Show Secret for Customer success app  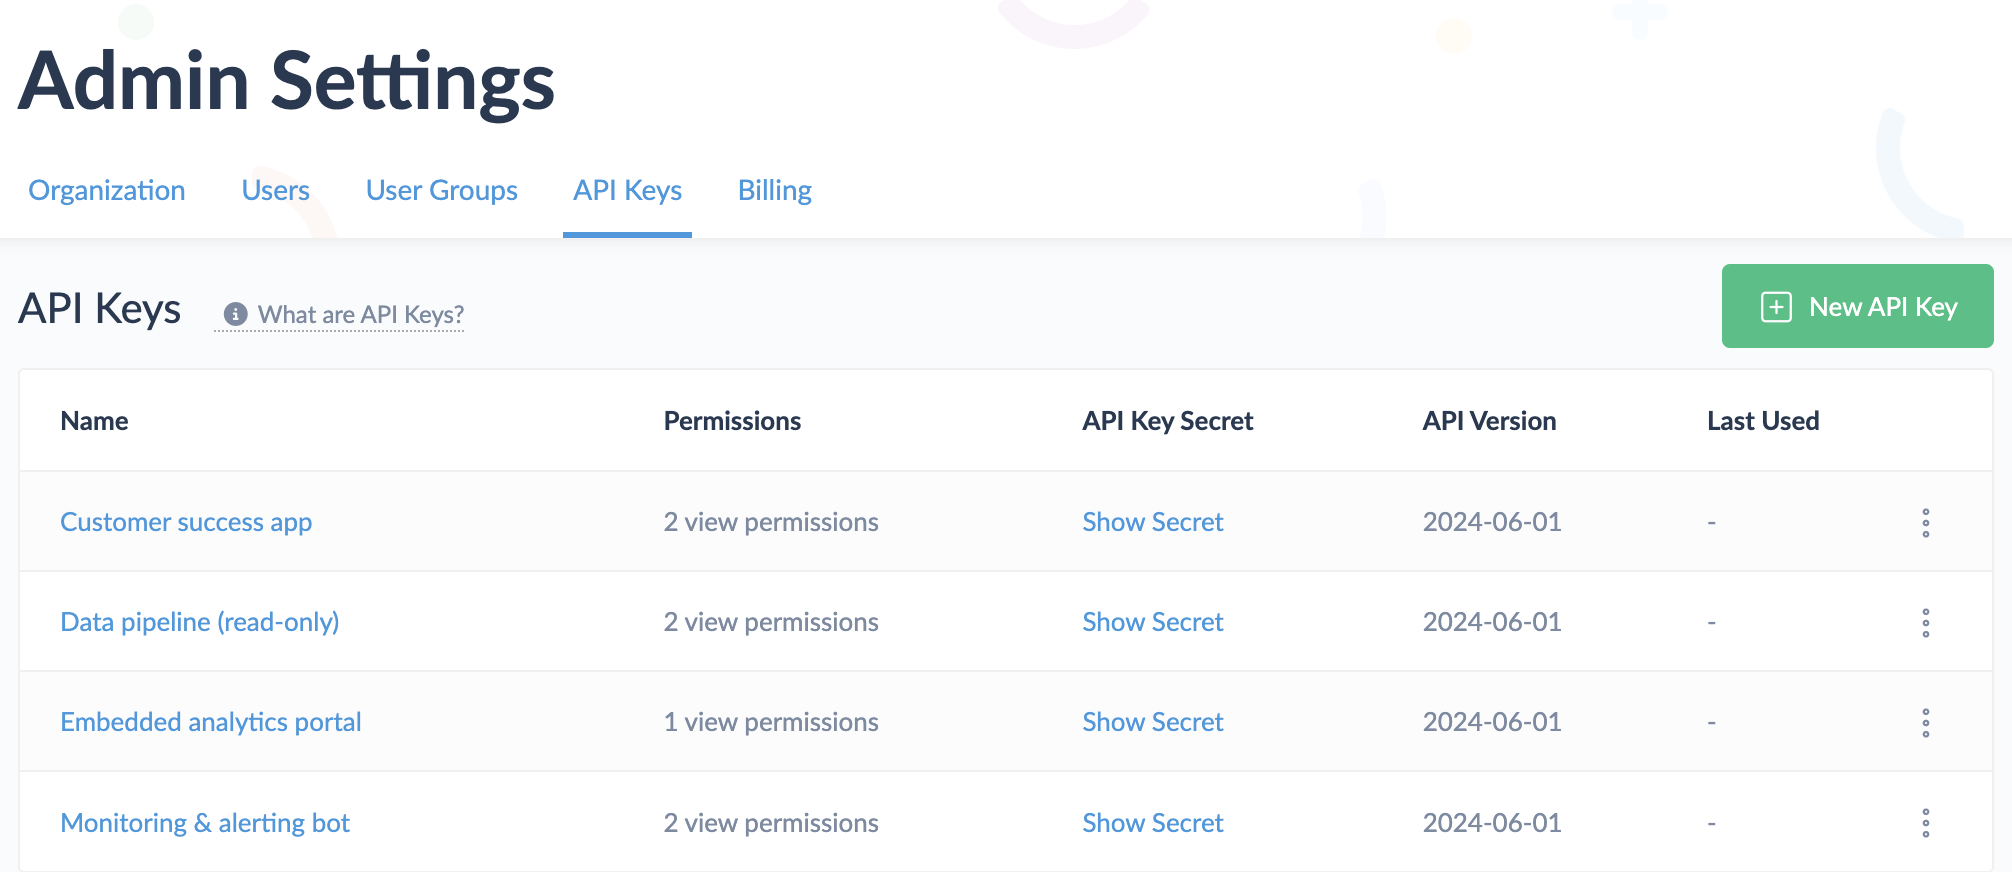click(x=1153, y=522)
